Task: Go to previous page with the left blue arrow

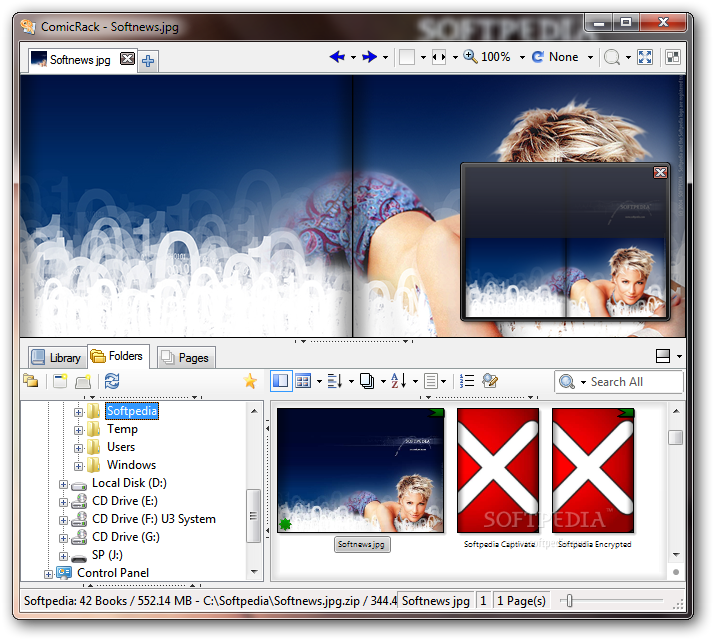Action: pos(337,57)
